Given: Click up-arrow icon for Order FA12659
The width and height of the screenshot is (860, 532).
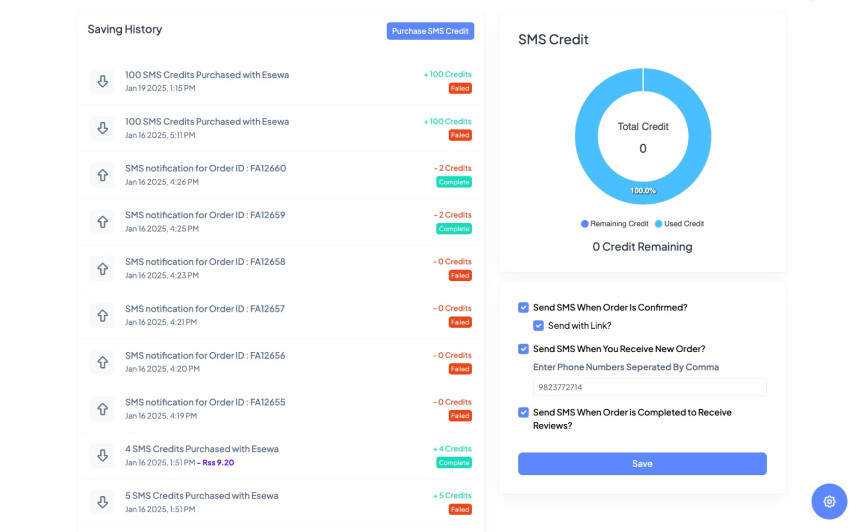Looking at the screenshot, I should click(x=102, y=222).
